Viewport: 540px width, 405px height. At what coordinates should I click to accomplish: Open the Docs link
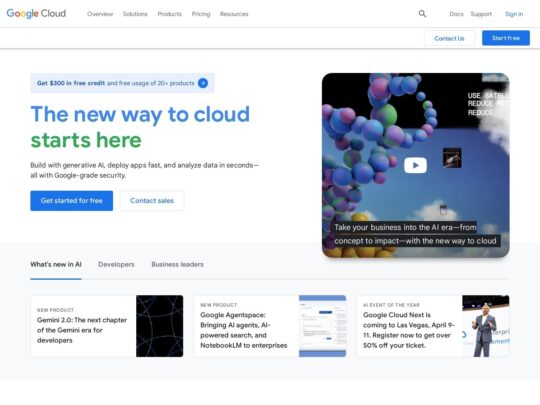[x=456, y=14]
